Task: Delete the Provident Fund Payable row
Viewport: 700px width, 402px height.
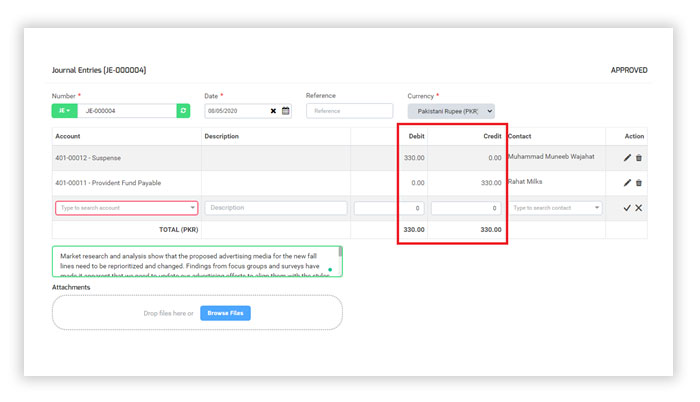Action: coord(639,183)
